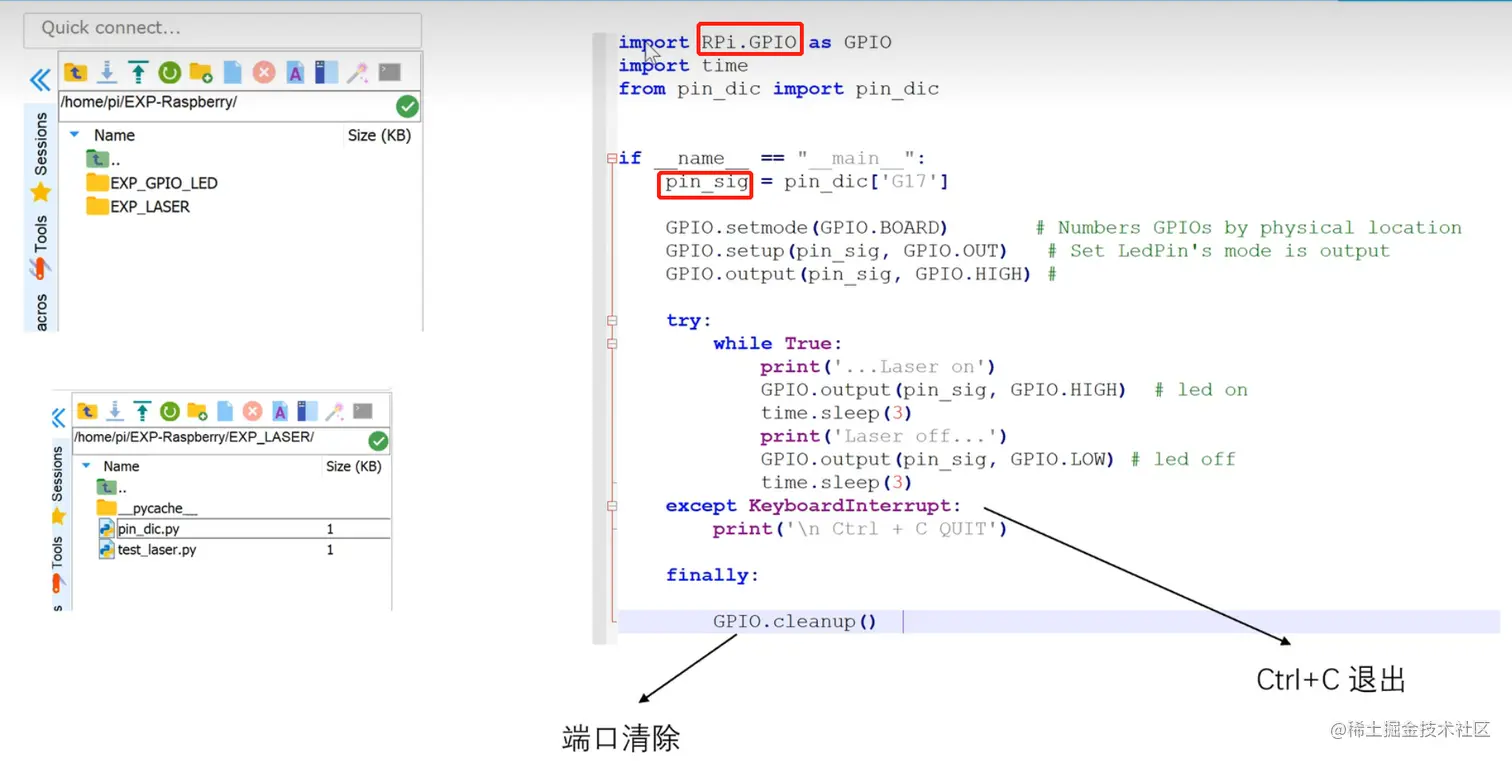The image size is (1512, 761).
Task: Click green check next to /home/pi/EXP-Raspberry/ path
Action: [407, 106]
